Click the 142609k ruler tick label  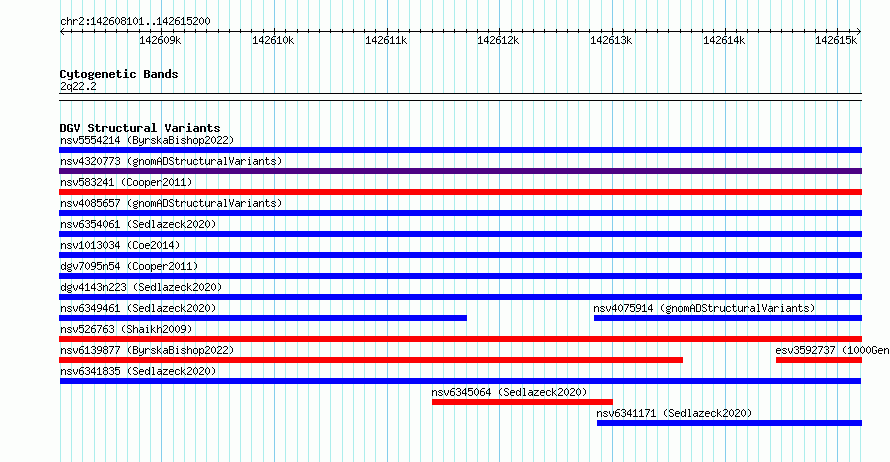pos(160,40)
